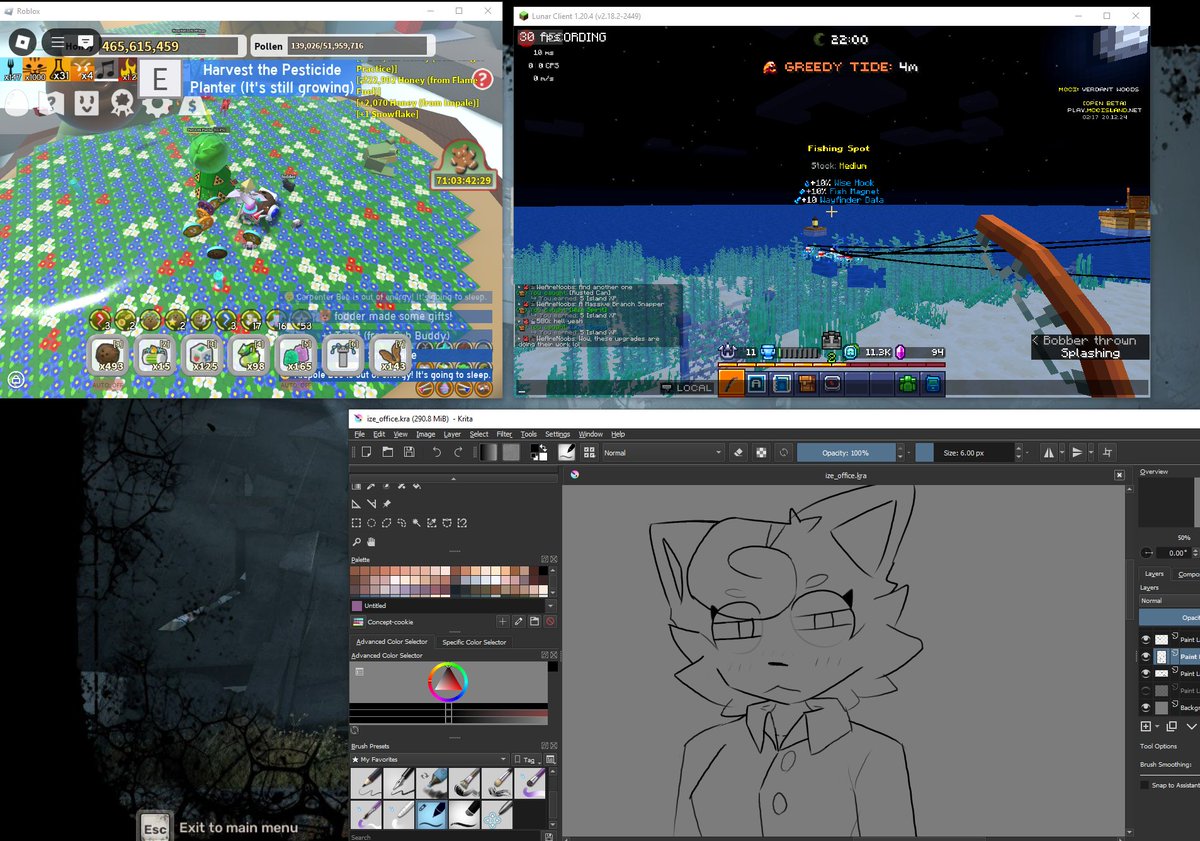
Task: Open the Roblox chat bubble icon
Action: (87, 42)
